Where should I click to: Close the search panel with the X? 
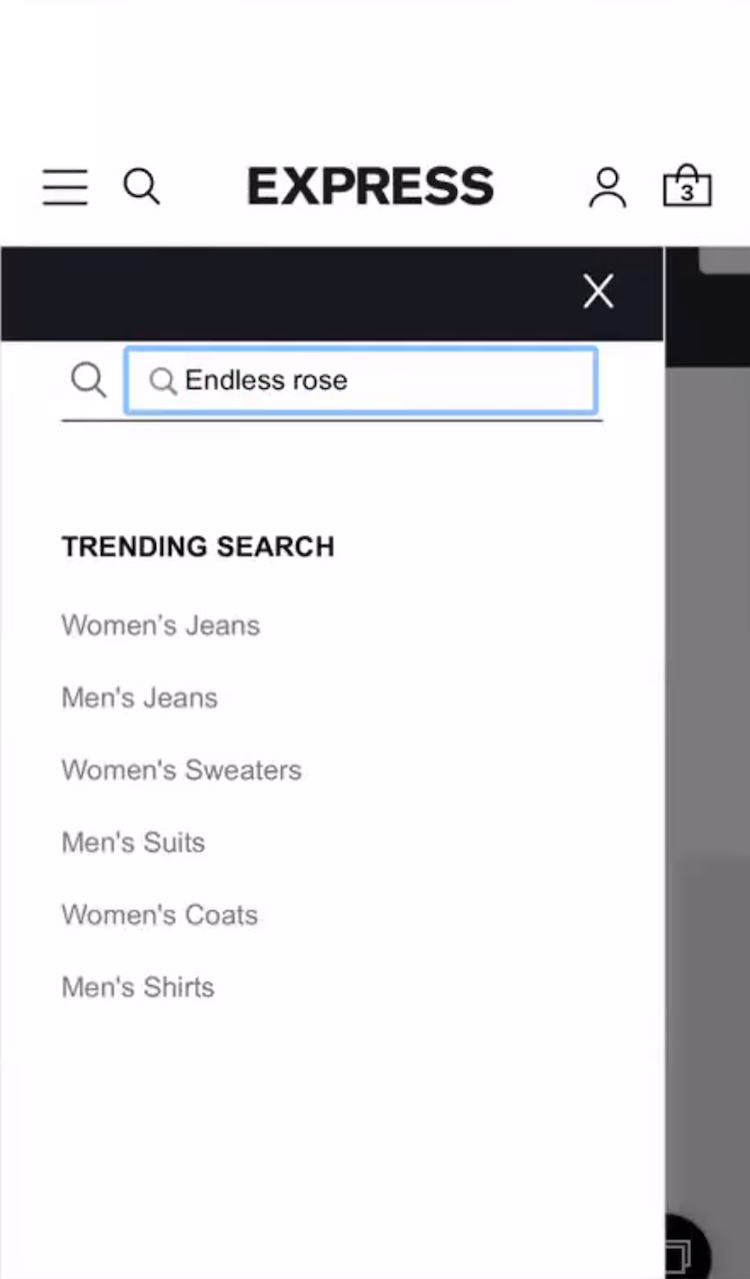click(598, 292)
